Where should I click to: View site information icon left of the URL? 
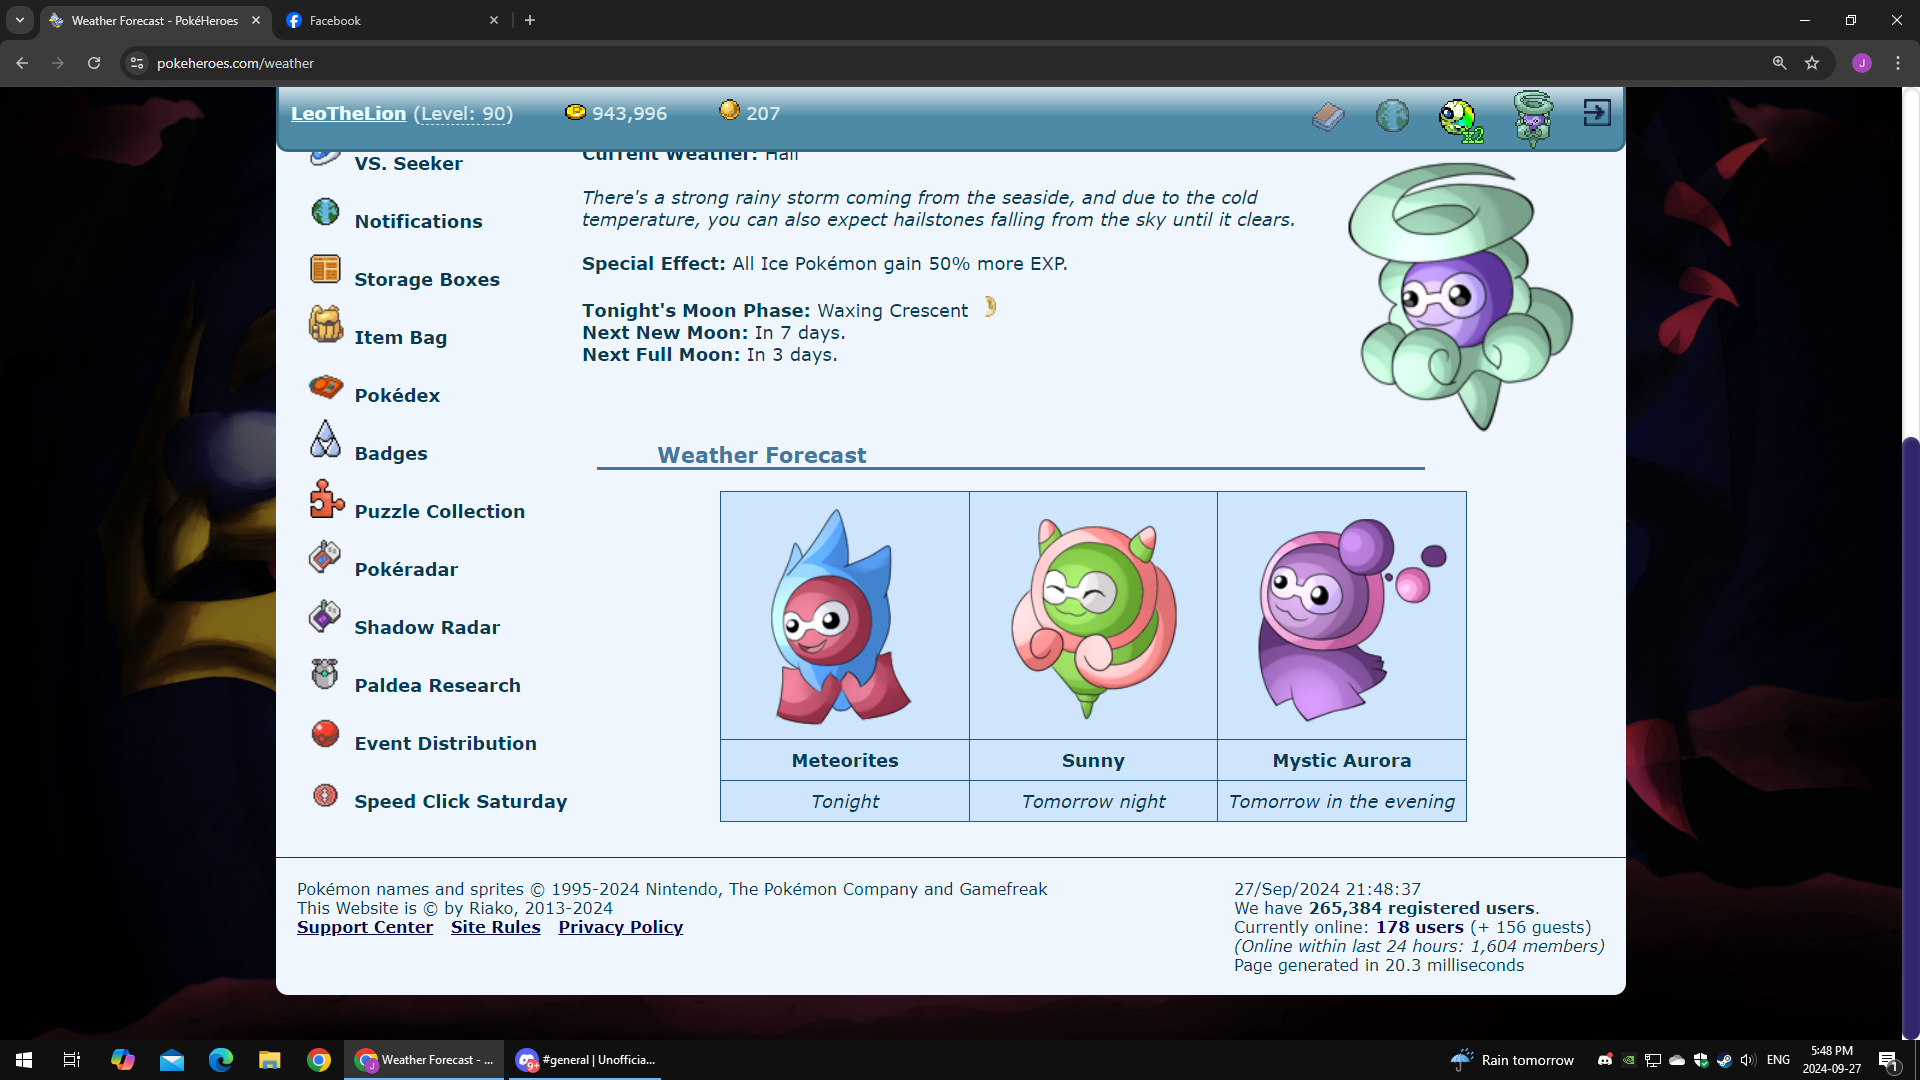coord(137,63)
